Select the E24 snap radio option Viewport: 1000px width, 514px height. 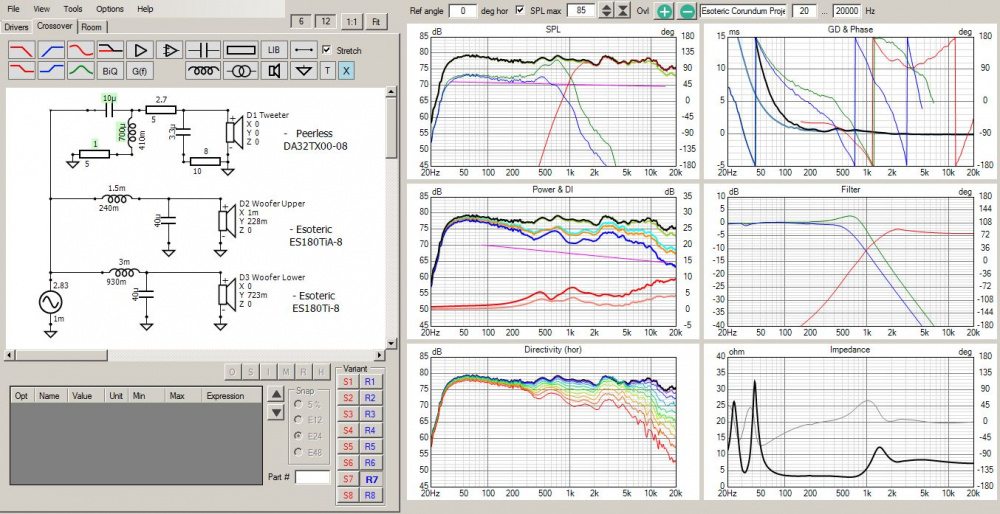(296, 436)
